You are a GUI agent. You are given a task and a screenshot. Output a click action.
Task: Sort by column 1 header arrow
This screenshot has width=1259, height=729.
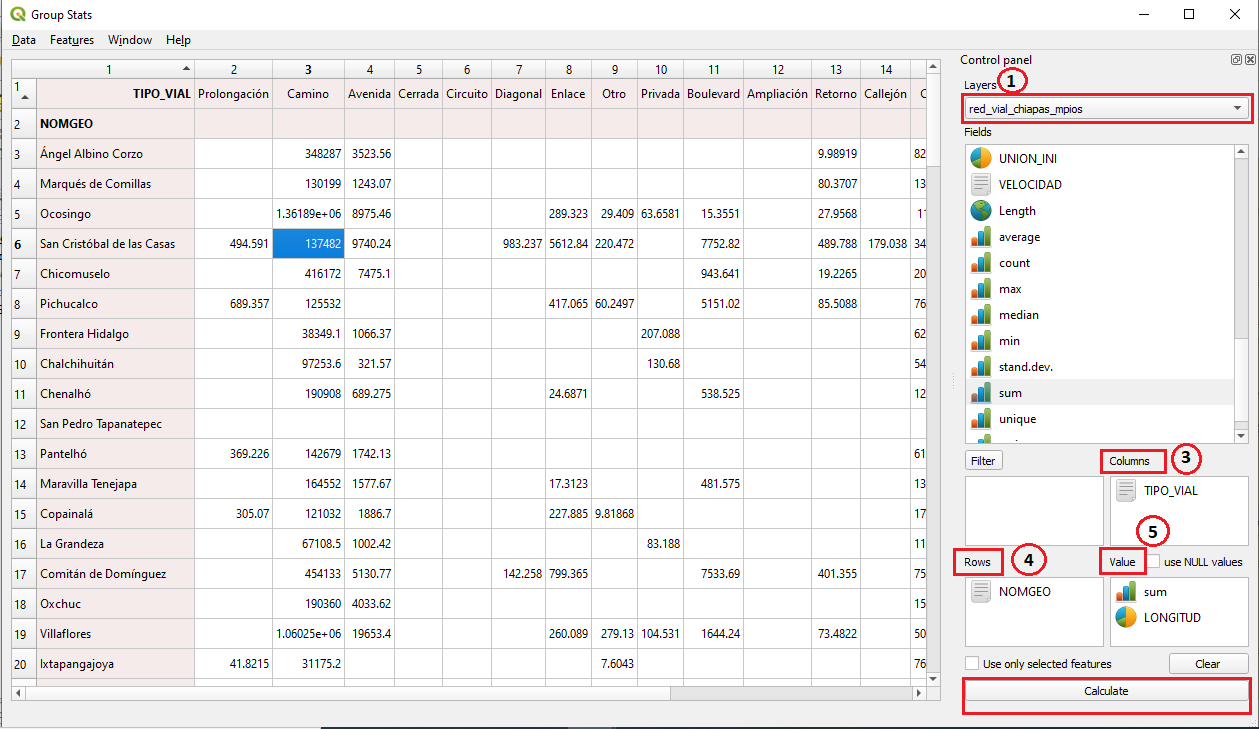tap(186, 69)
